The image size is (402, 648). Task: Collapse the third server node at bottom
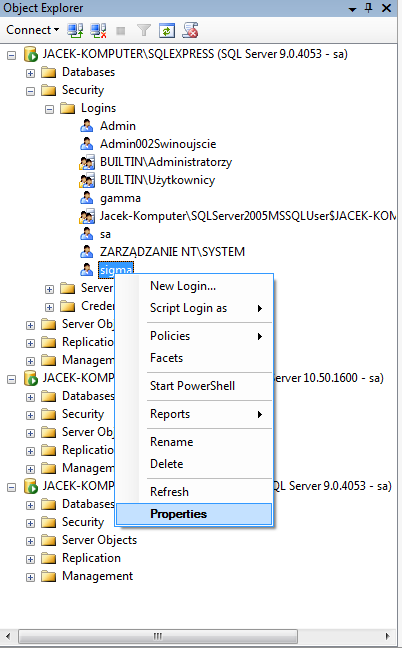coord(12,487)
